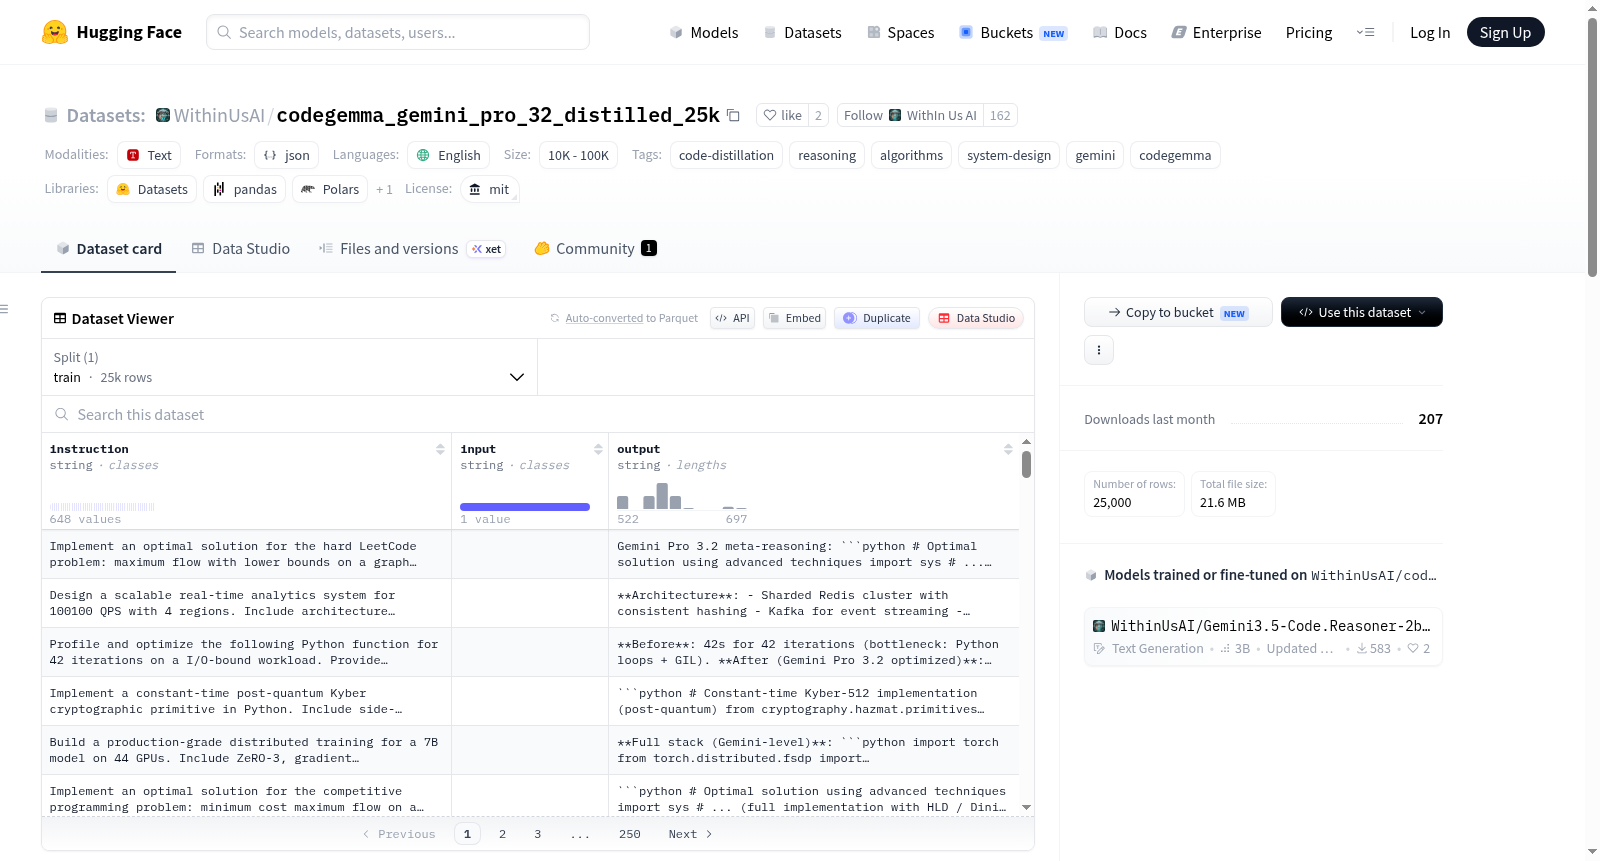
Task: Open Buckets in the top navigation
Action: (1013, 33)
